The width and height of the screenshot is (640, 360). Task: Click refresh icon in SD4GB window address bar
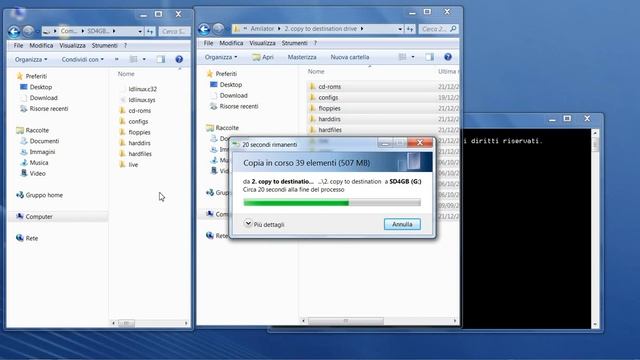click(x=150, y=31)
